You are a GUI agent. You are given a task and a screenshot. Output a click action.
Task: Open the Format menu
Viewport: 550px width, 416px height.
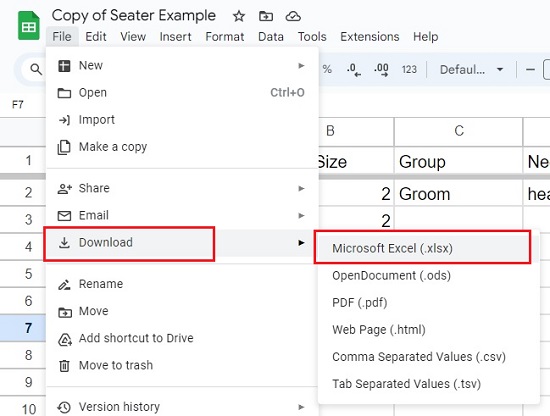click(x=225, y=36)
